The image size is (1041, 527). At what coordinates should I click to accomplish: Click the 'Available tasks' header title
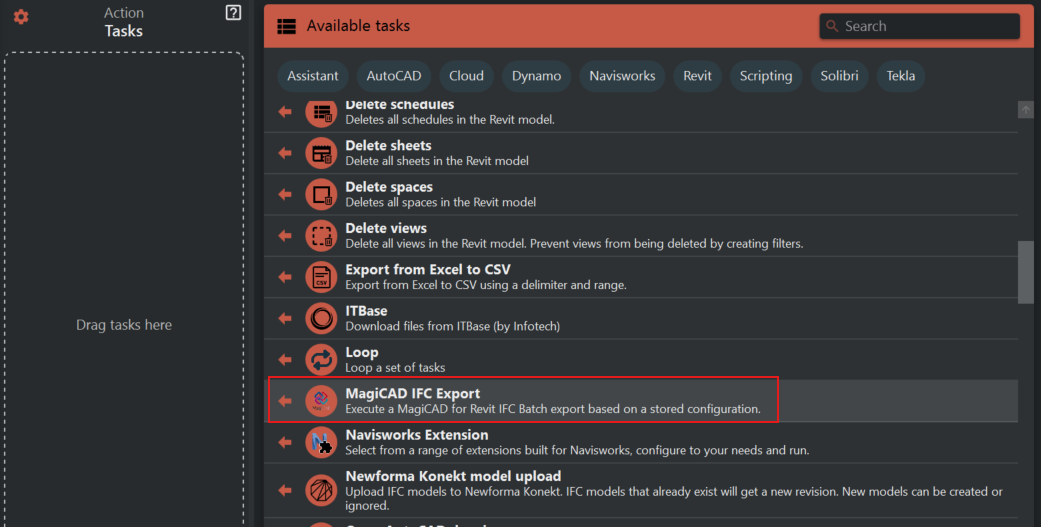[x=358, y=26]
